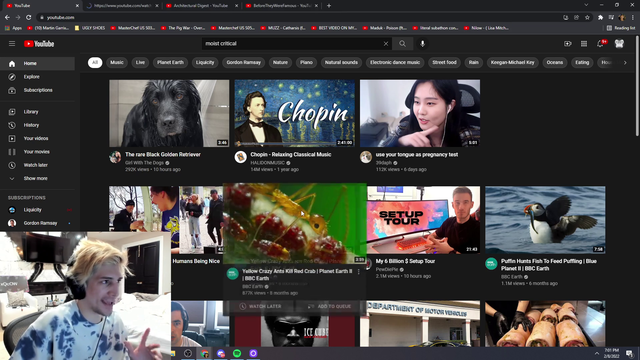
Task: Click the magnifier search button
Action: [x=402, y=44]
